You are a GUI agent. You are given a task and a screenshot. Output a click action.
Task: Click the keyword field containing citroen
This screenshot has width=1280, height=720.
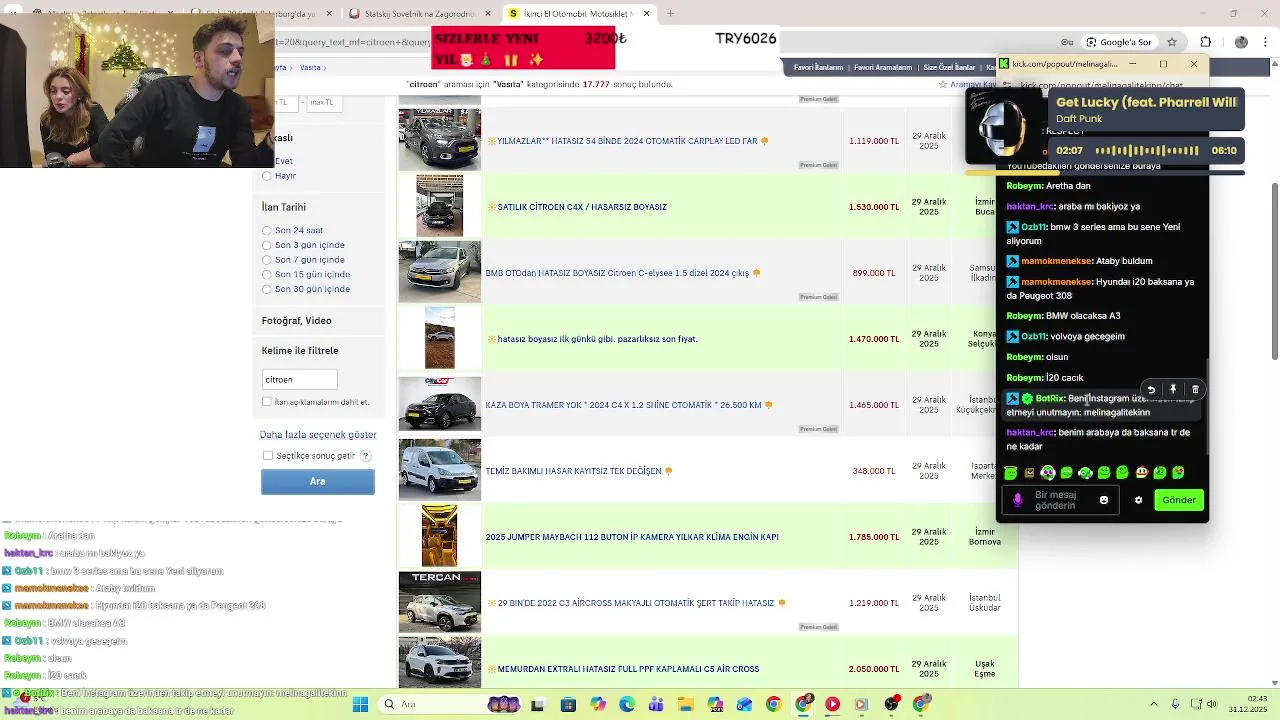[299, 380]
